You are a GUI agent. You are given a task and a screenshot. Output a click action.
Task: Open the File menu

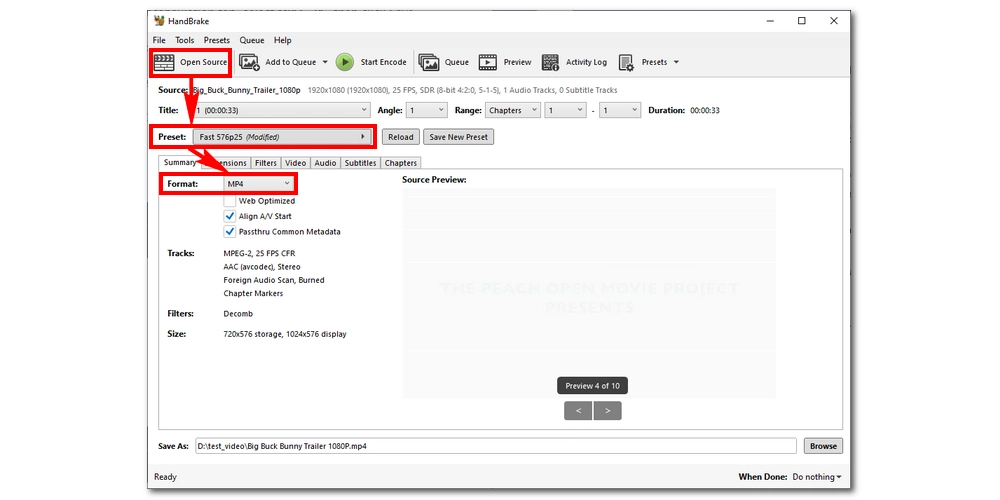pyautogui.click(x=159, y=40)
